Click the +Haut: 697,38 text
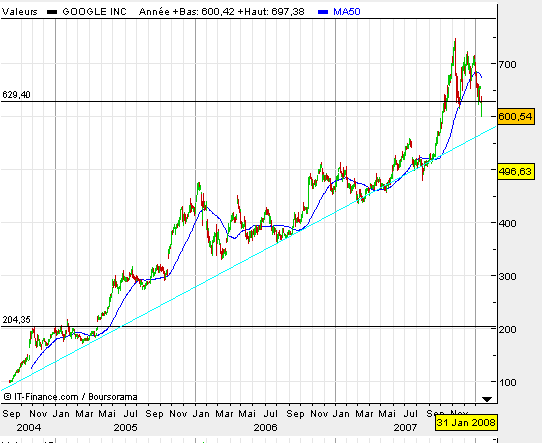Screen dimensions: 547x446 pos(271,12)
